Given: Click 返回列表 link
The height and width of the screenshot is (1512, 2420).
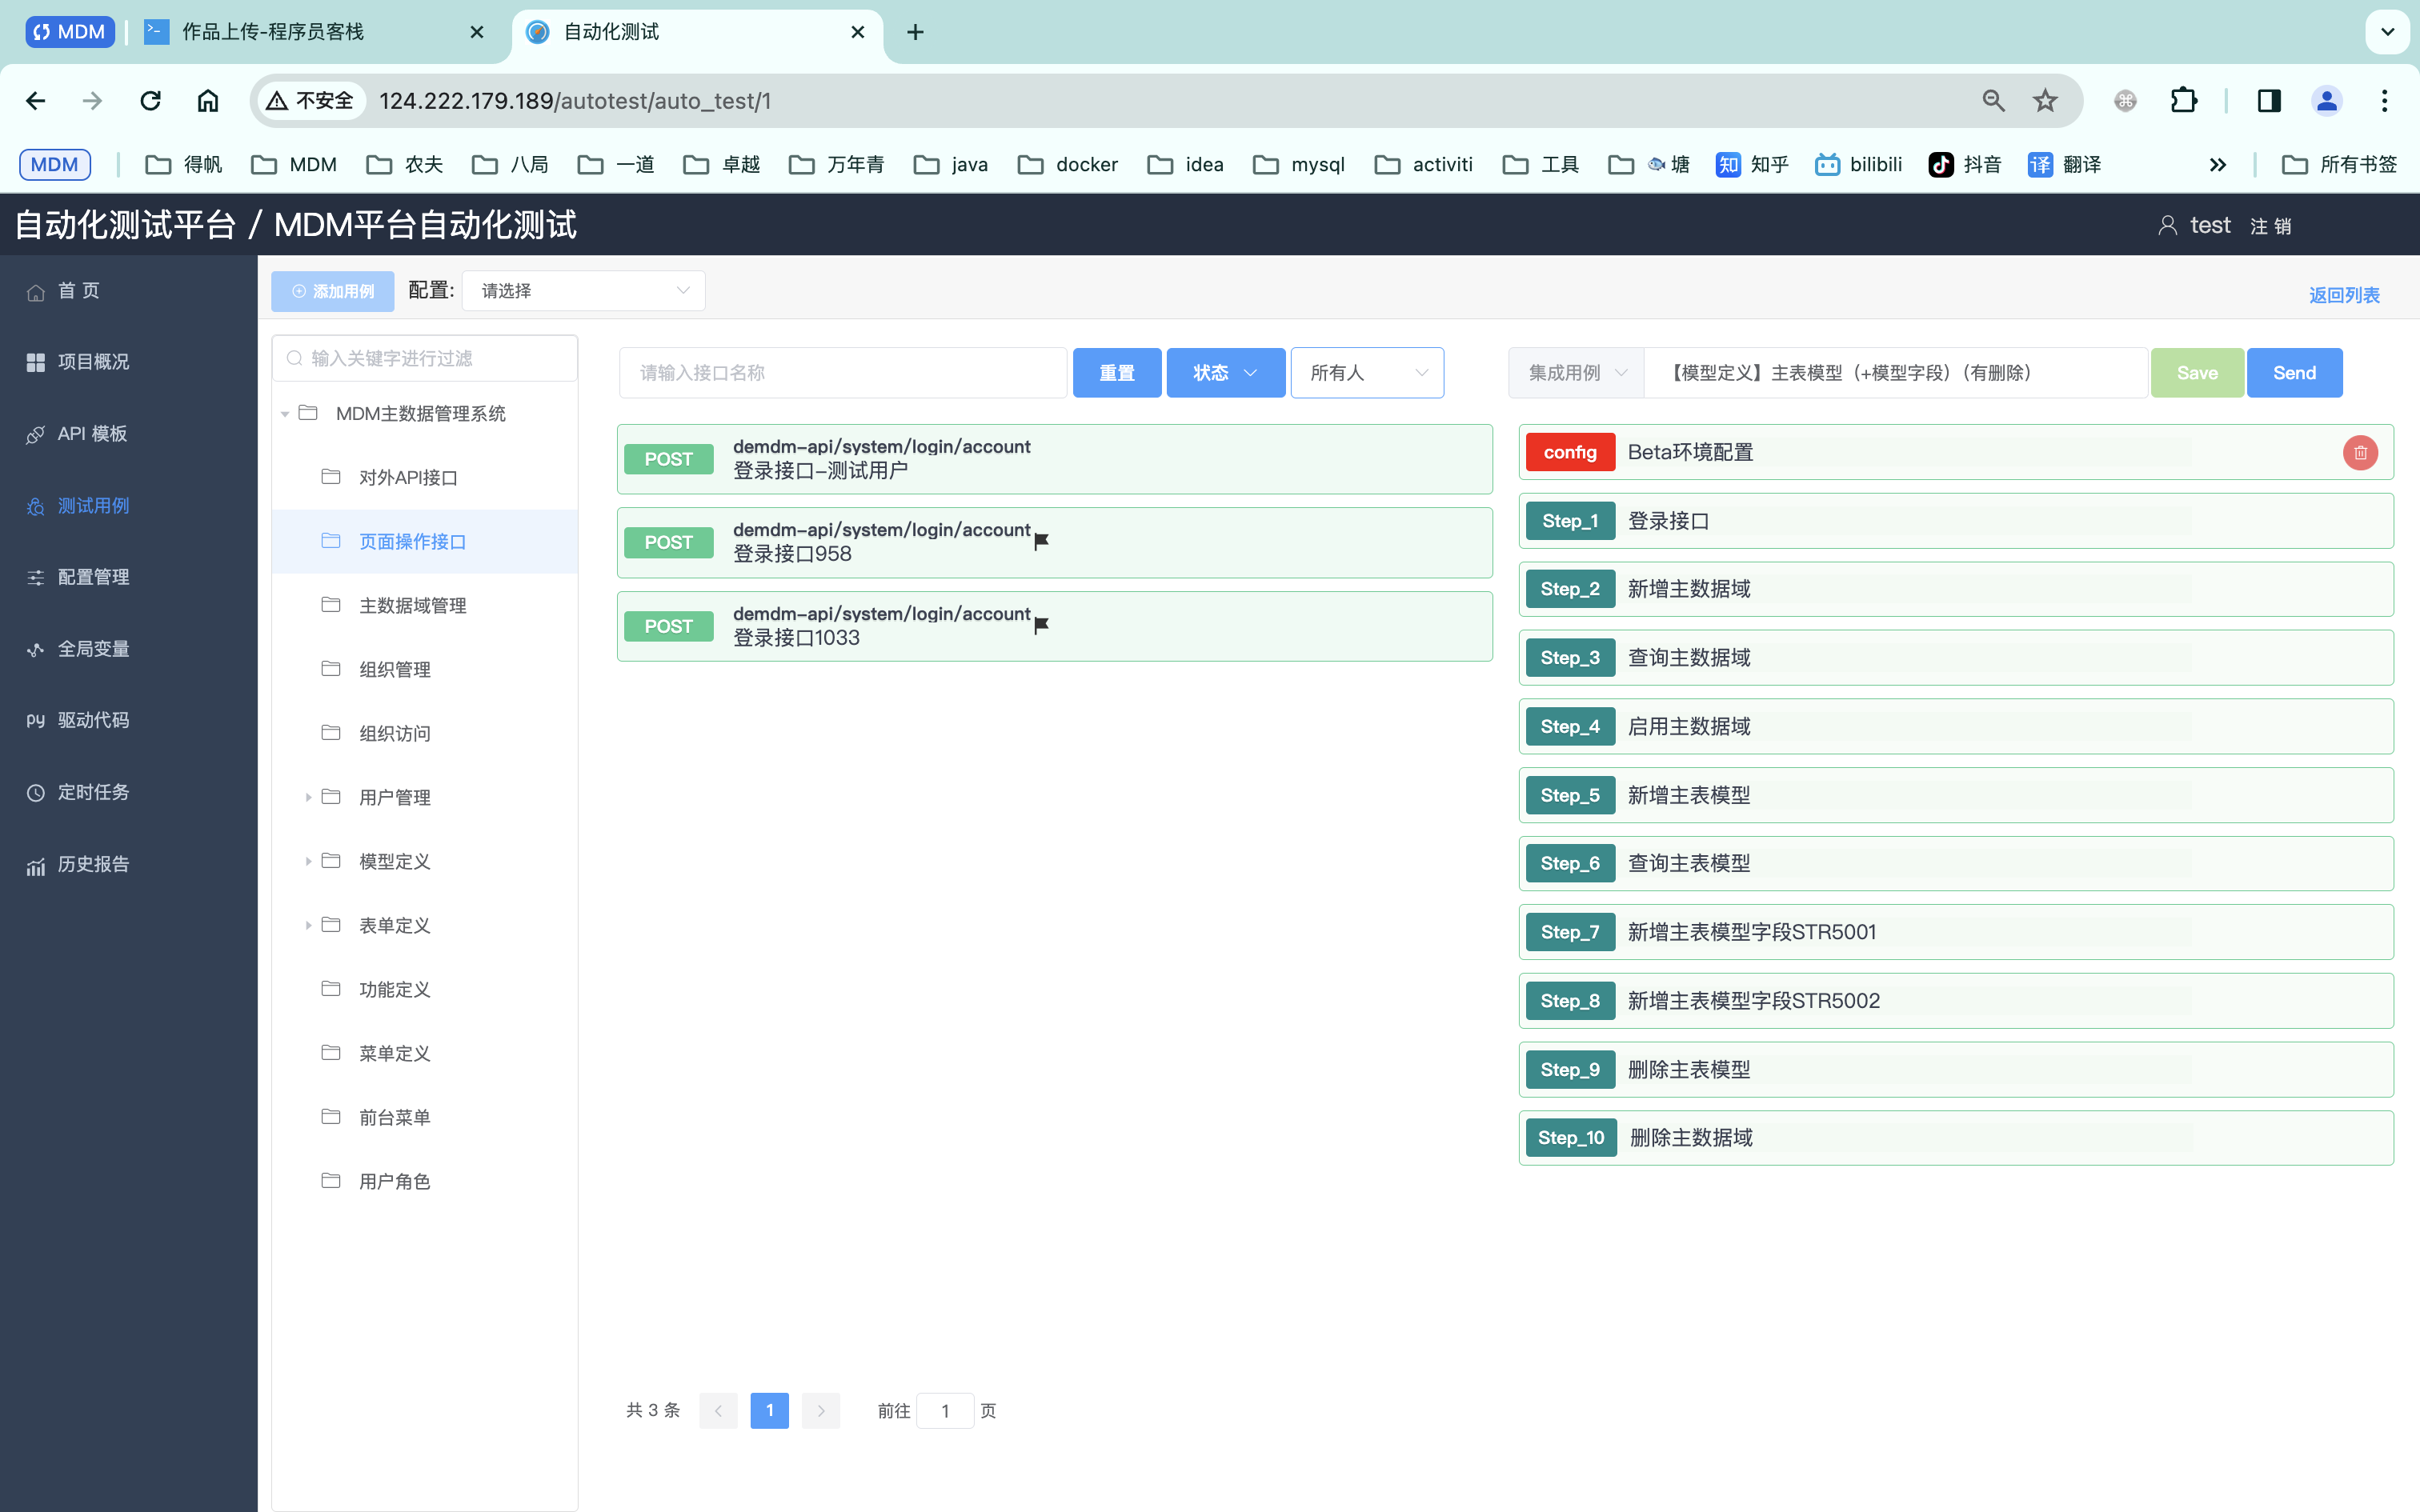Looking at the screenshot, I should pos(2344,295).
